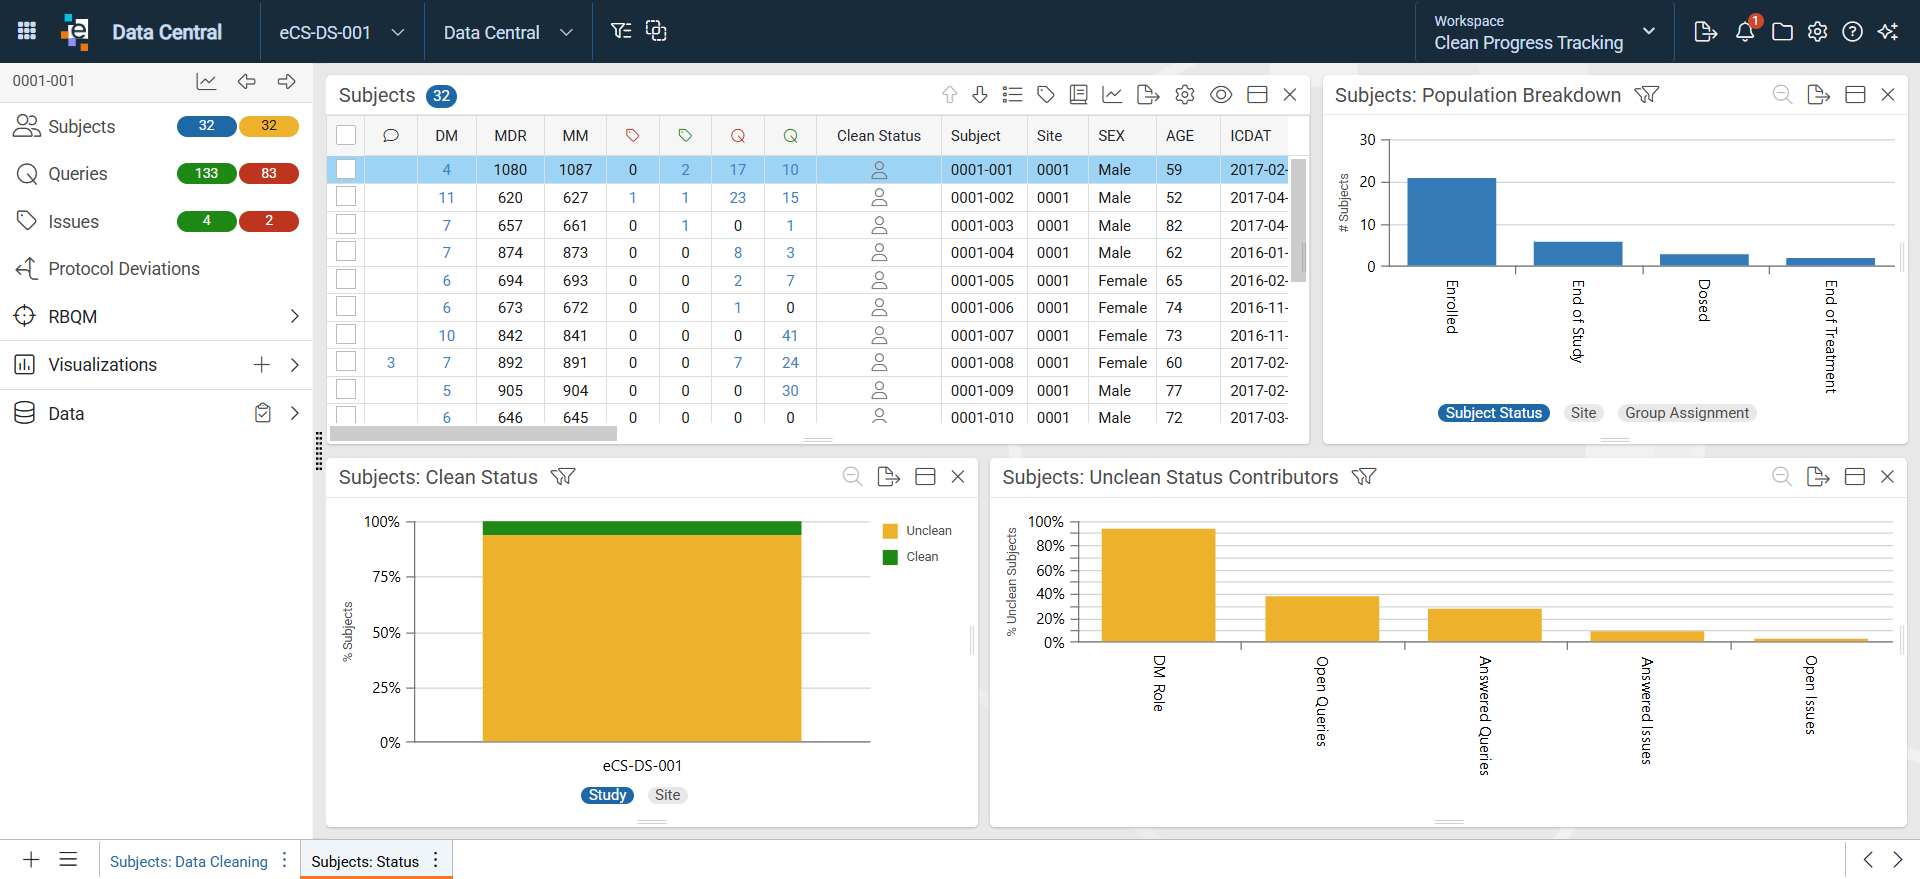Open Protocol Deviations in sidebar
The image size is (1920, 879).
click(124, 269)
